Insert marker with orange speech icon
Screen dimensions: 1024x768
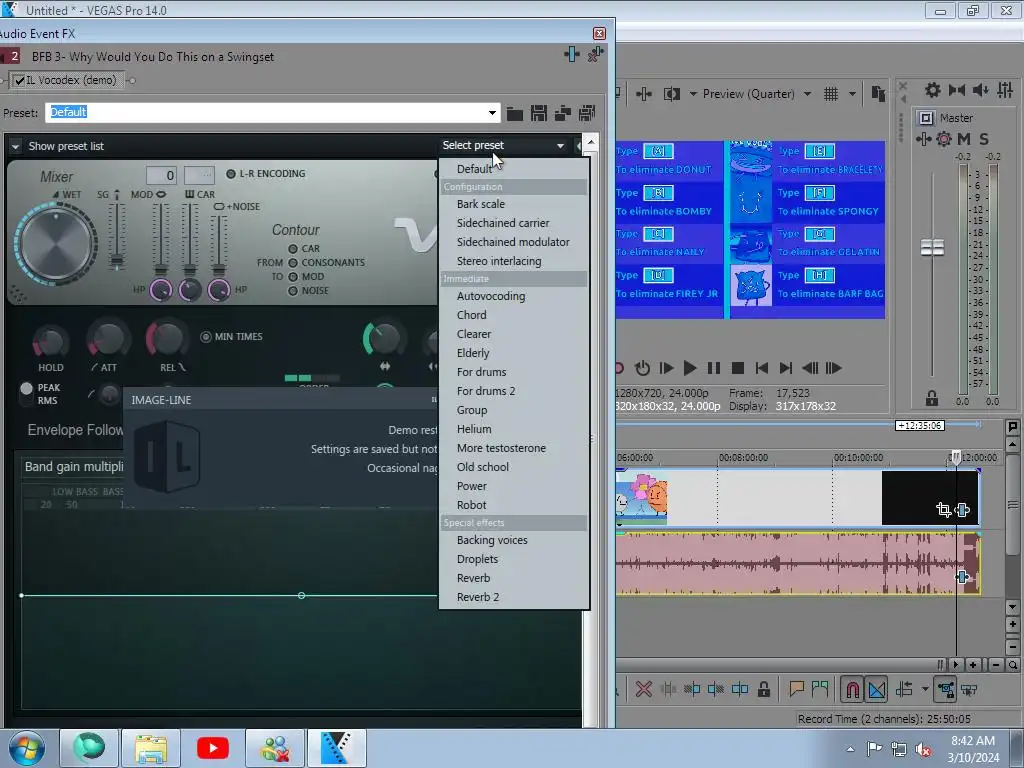[796, 688]
